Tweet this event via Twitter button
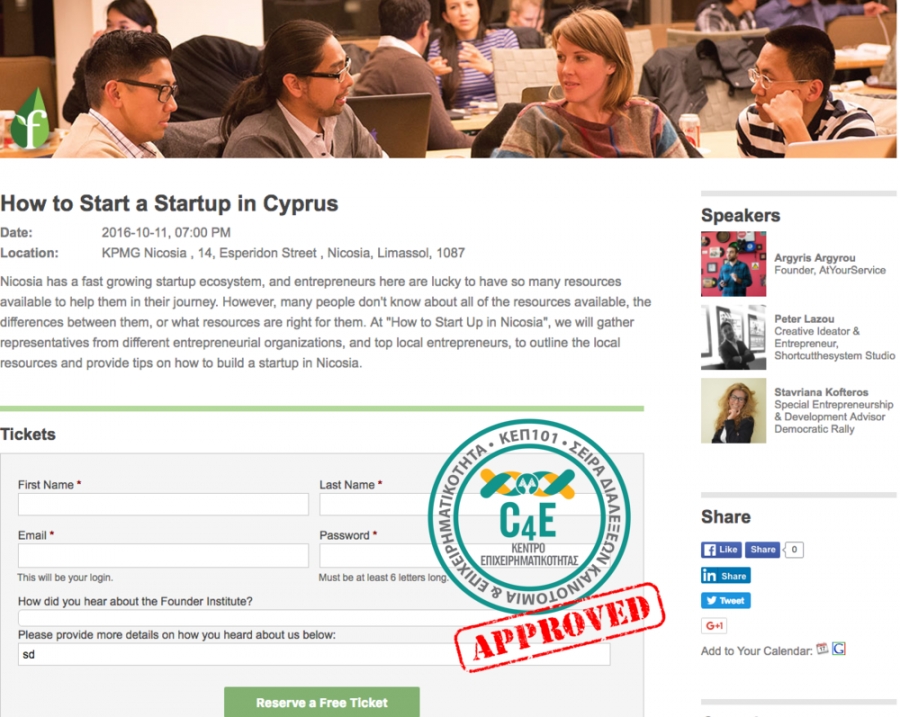This screenshot has width=900, height=717. coord(726,600)
